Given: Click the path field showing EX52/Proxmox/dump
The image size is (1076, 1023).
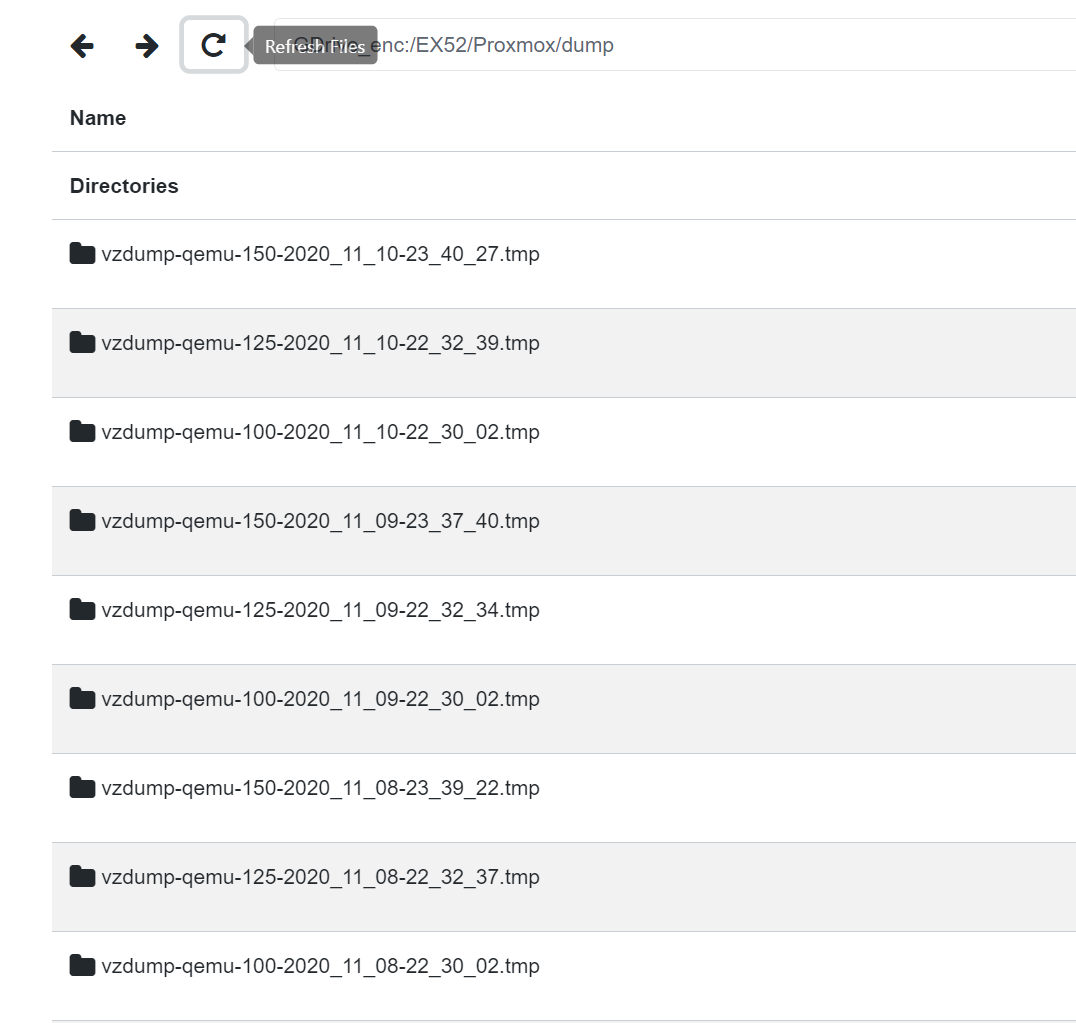Looking at the screenshot, I should (x=675, y=45).
